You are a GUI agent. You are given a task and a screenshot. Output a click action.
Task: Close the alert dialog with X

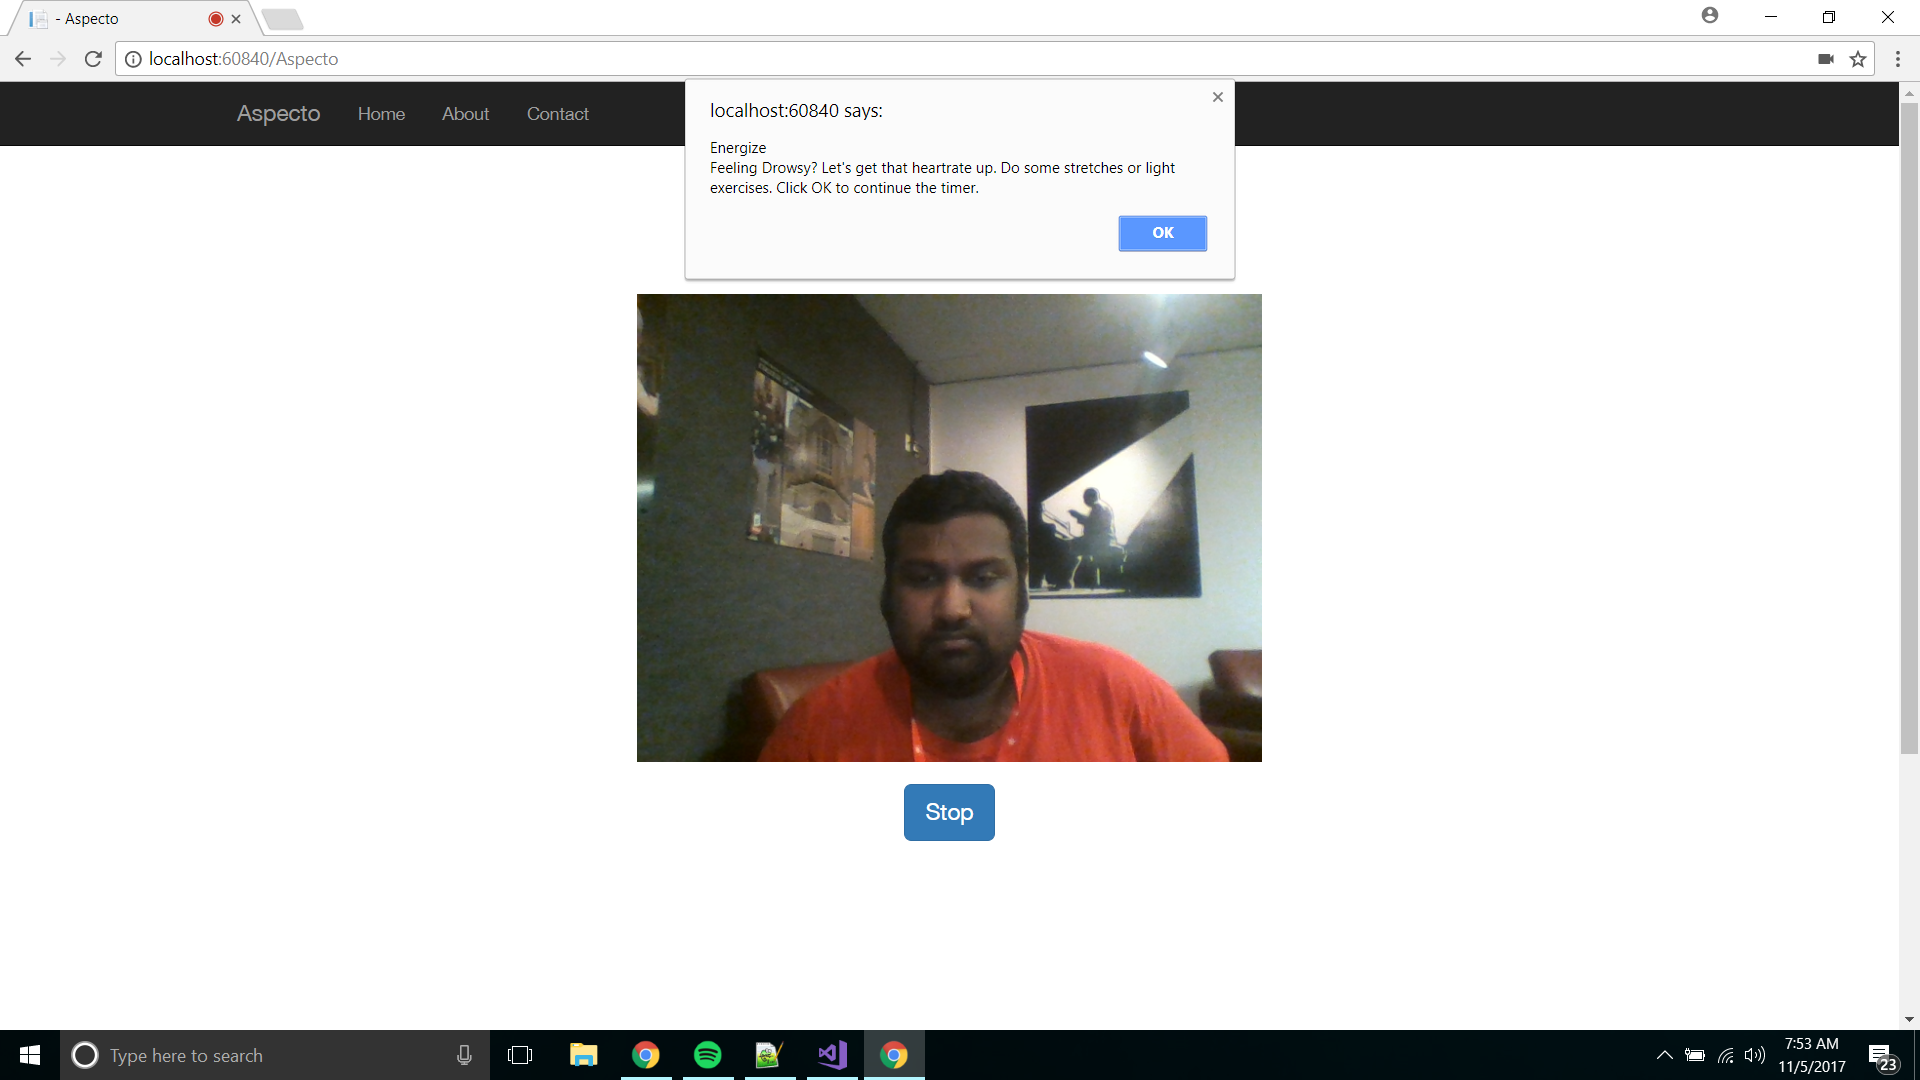pyautogui.click(x=1217, y=97)
